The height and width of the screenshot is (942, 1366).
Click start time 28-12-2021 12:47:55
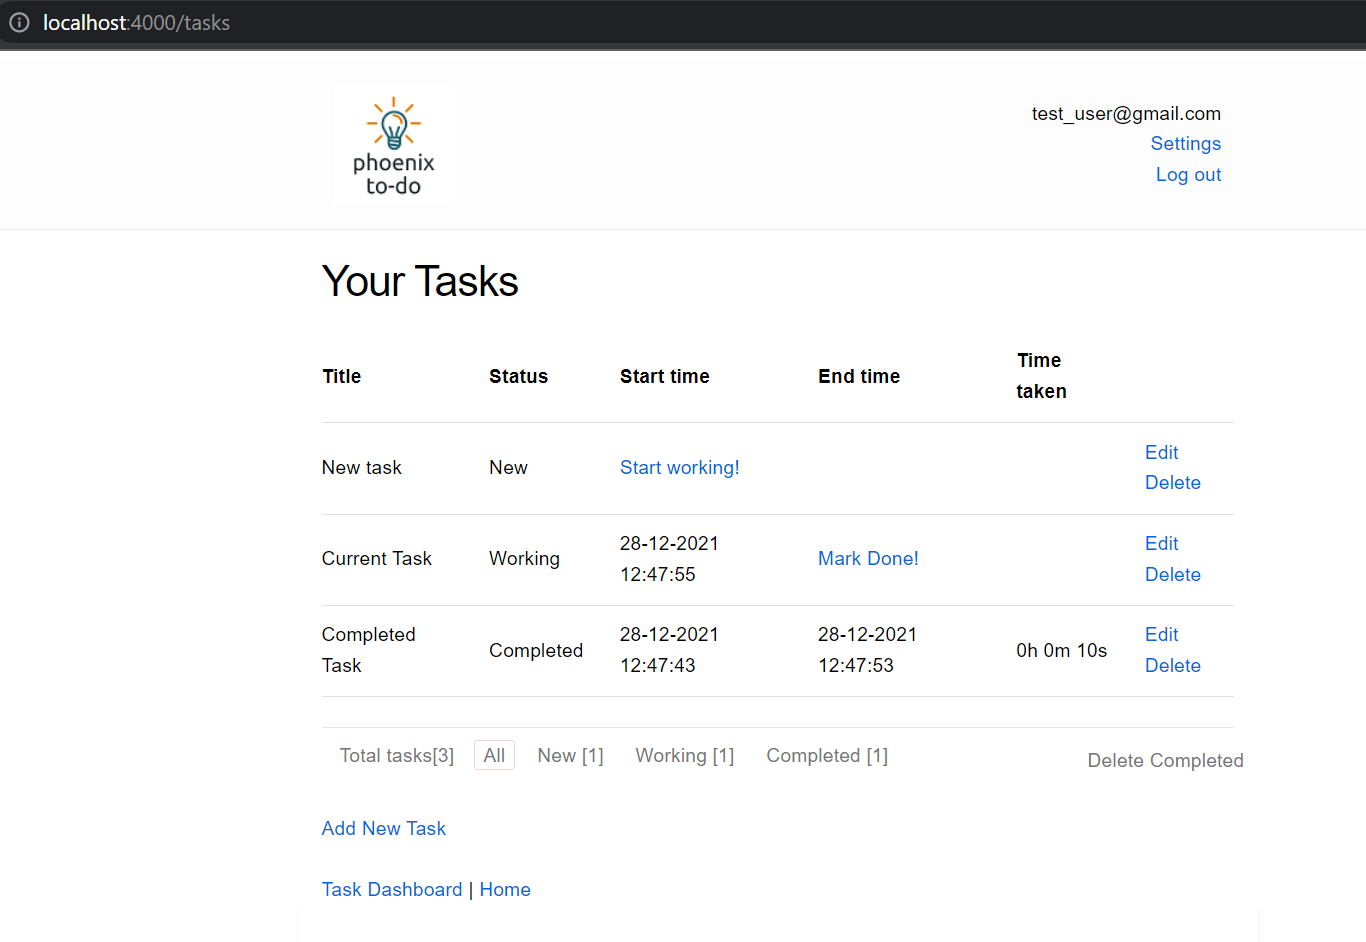pos(669,559)
